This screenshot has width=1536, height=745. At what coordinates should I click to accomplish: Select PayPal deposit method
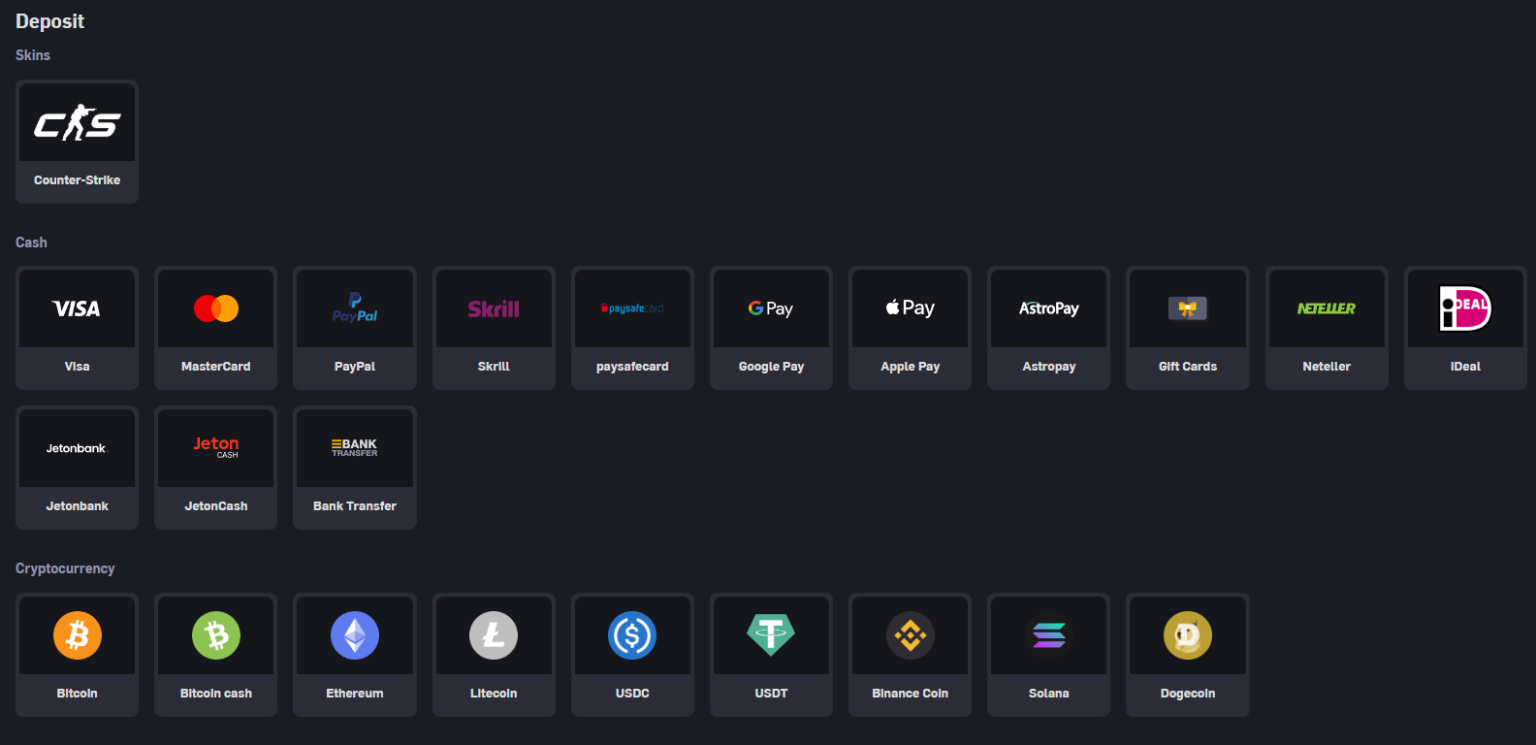tap(355, 328)
